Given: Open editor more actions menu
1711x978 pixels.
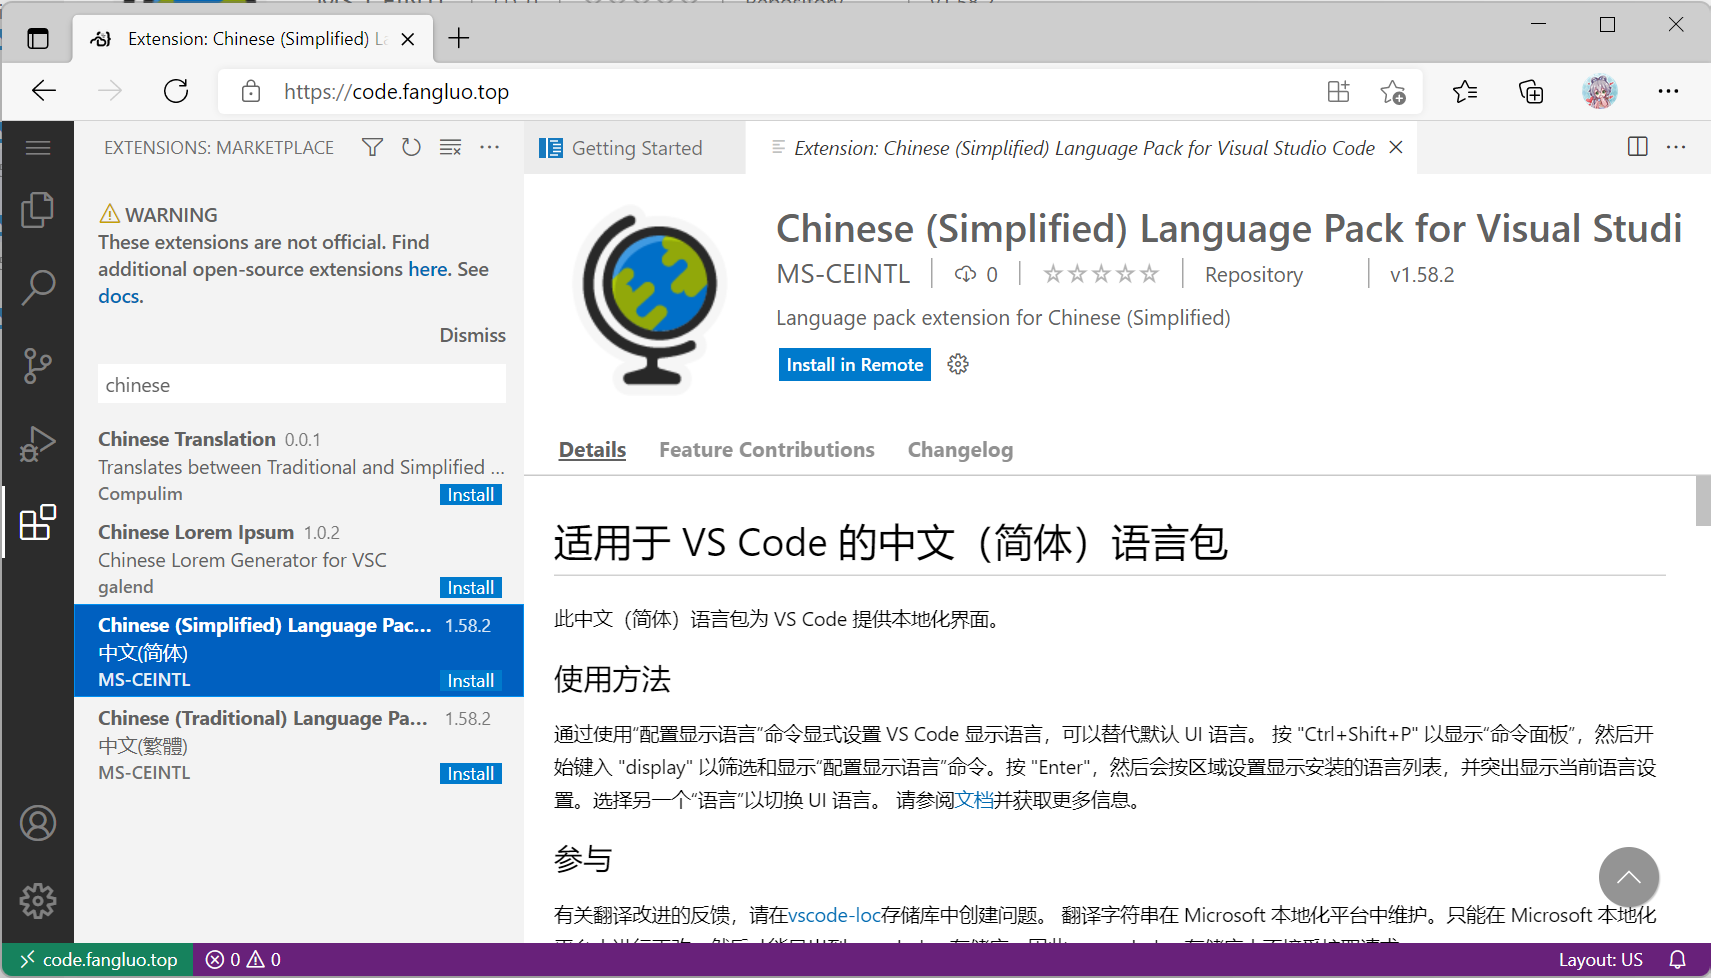Looking at the screenshot, I should (x=1676, y=147).
